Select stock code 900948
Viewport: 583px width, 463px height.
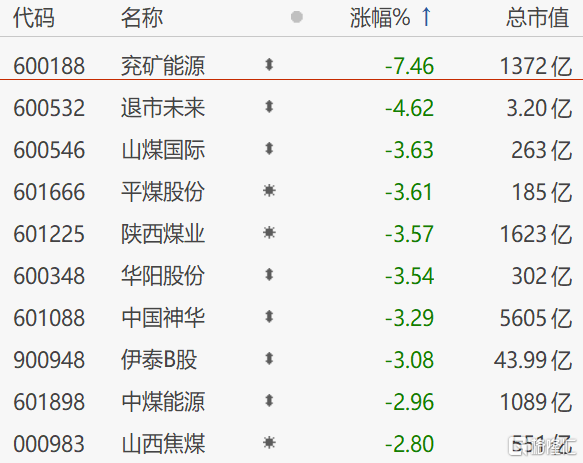[49, 360]
